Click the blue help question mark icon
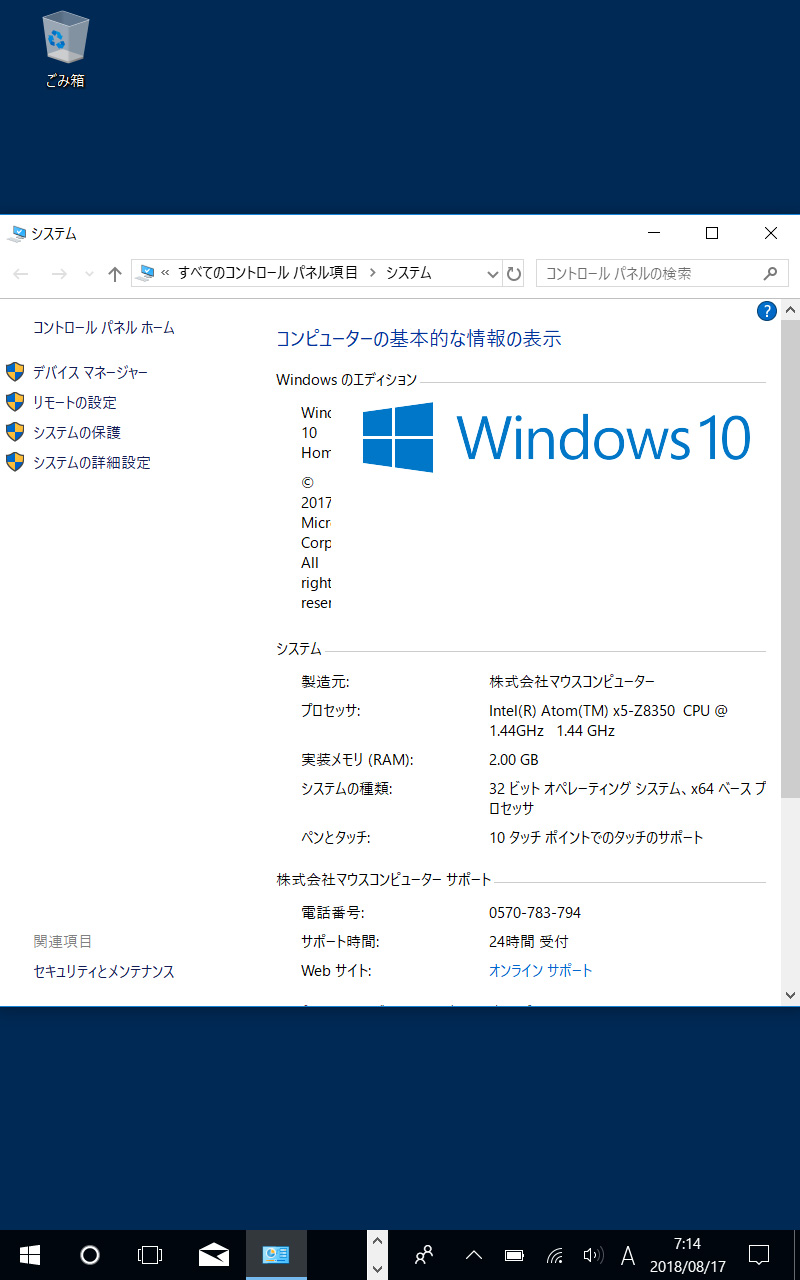 pos(766,311)
